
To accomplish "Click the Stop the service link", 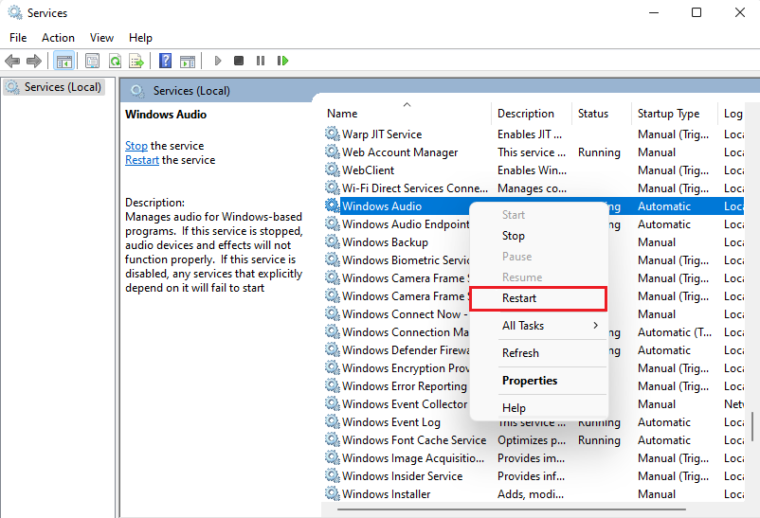I will (136, 146).
